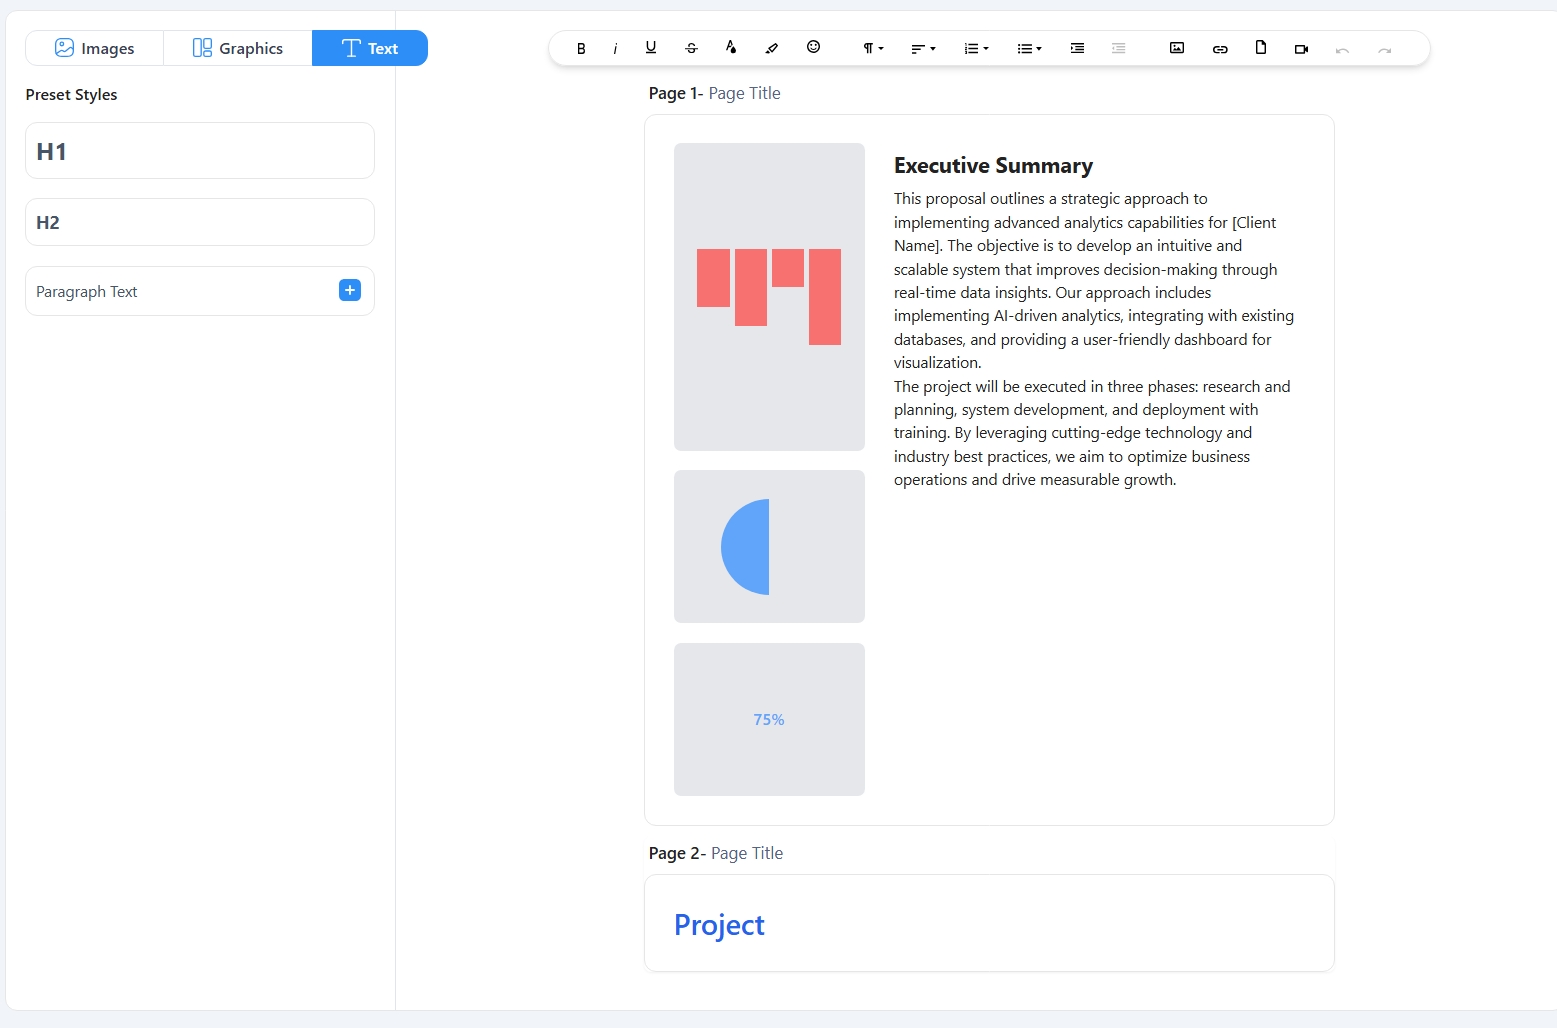Viewport: 1557px width, 1028px height.
Task: Open the emoji picker
Action: 813,47
